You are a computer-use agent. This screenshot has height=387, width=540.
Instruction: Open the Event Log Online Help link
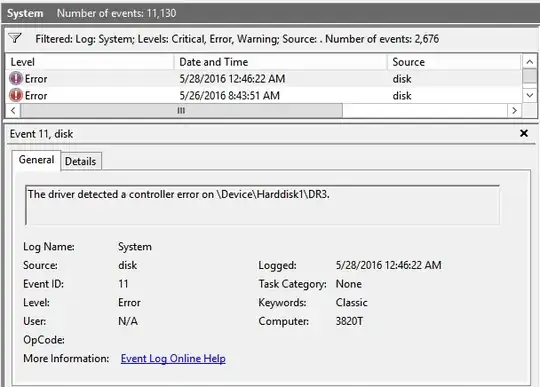173,358
